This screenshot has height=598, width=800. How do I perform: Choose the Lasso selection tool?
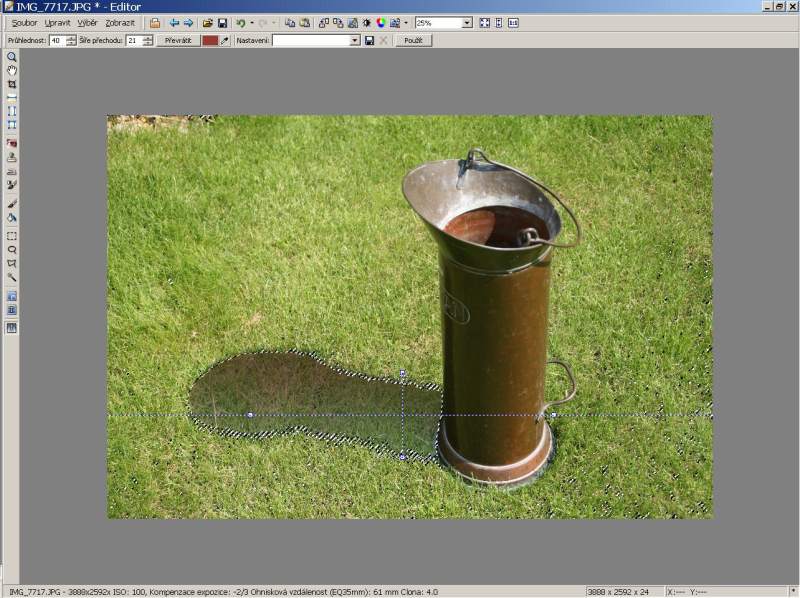coord(12,250)
